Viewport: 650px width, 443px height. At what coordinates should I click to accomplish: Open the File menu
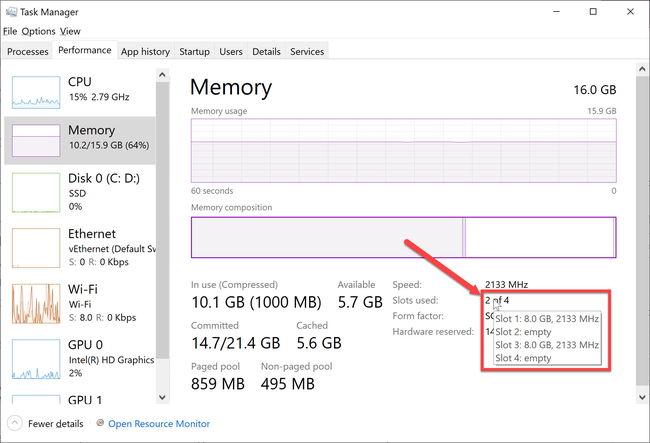pyautogui.click(x=10, y=31)
